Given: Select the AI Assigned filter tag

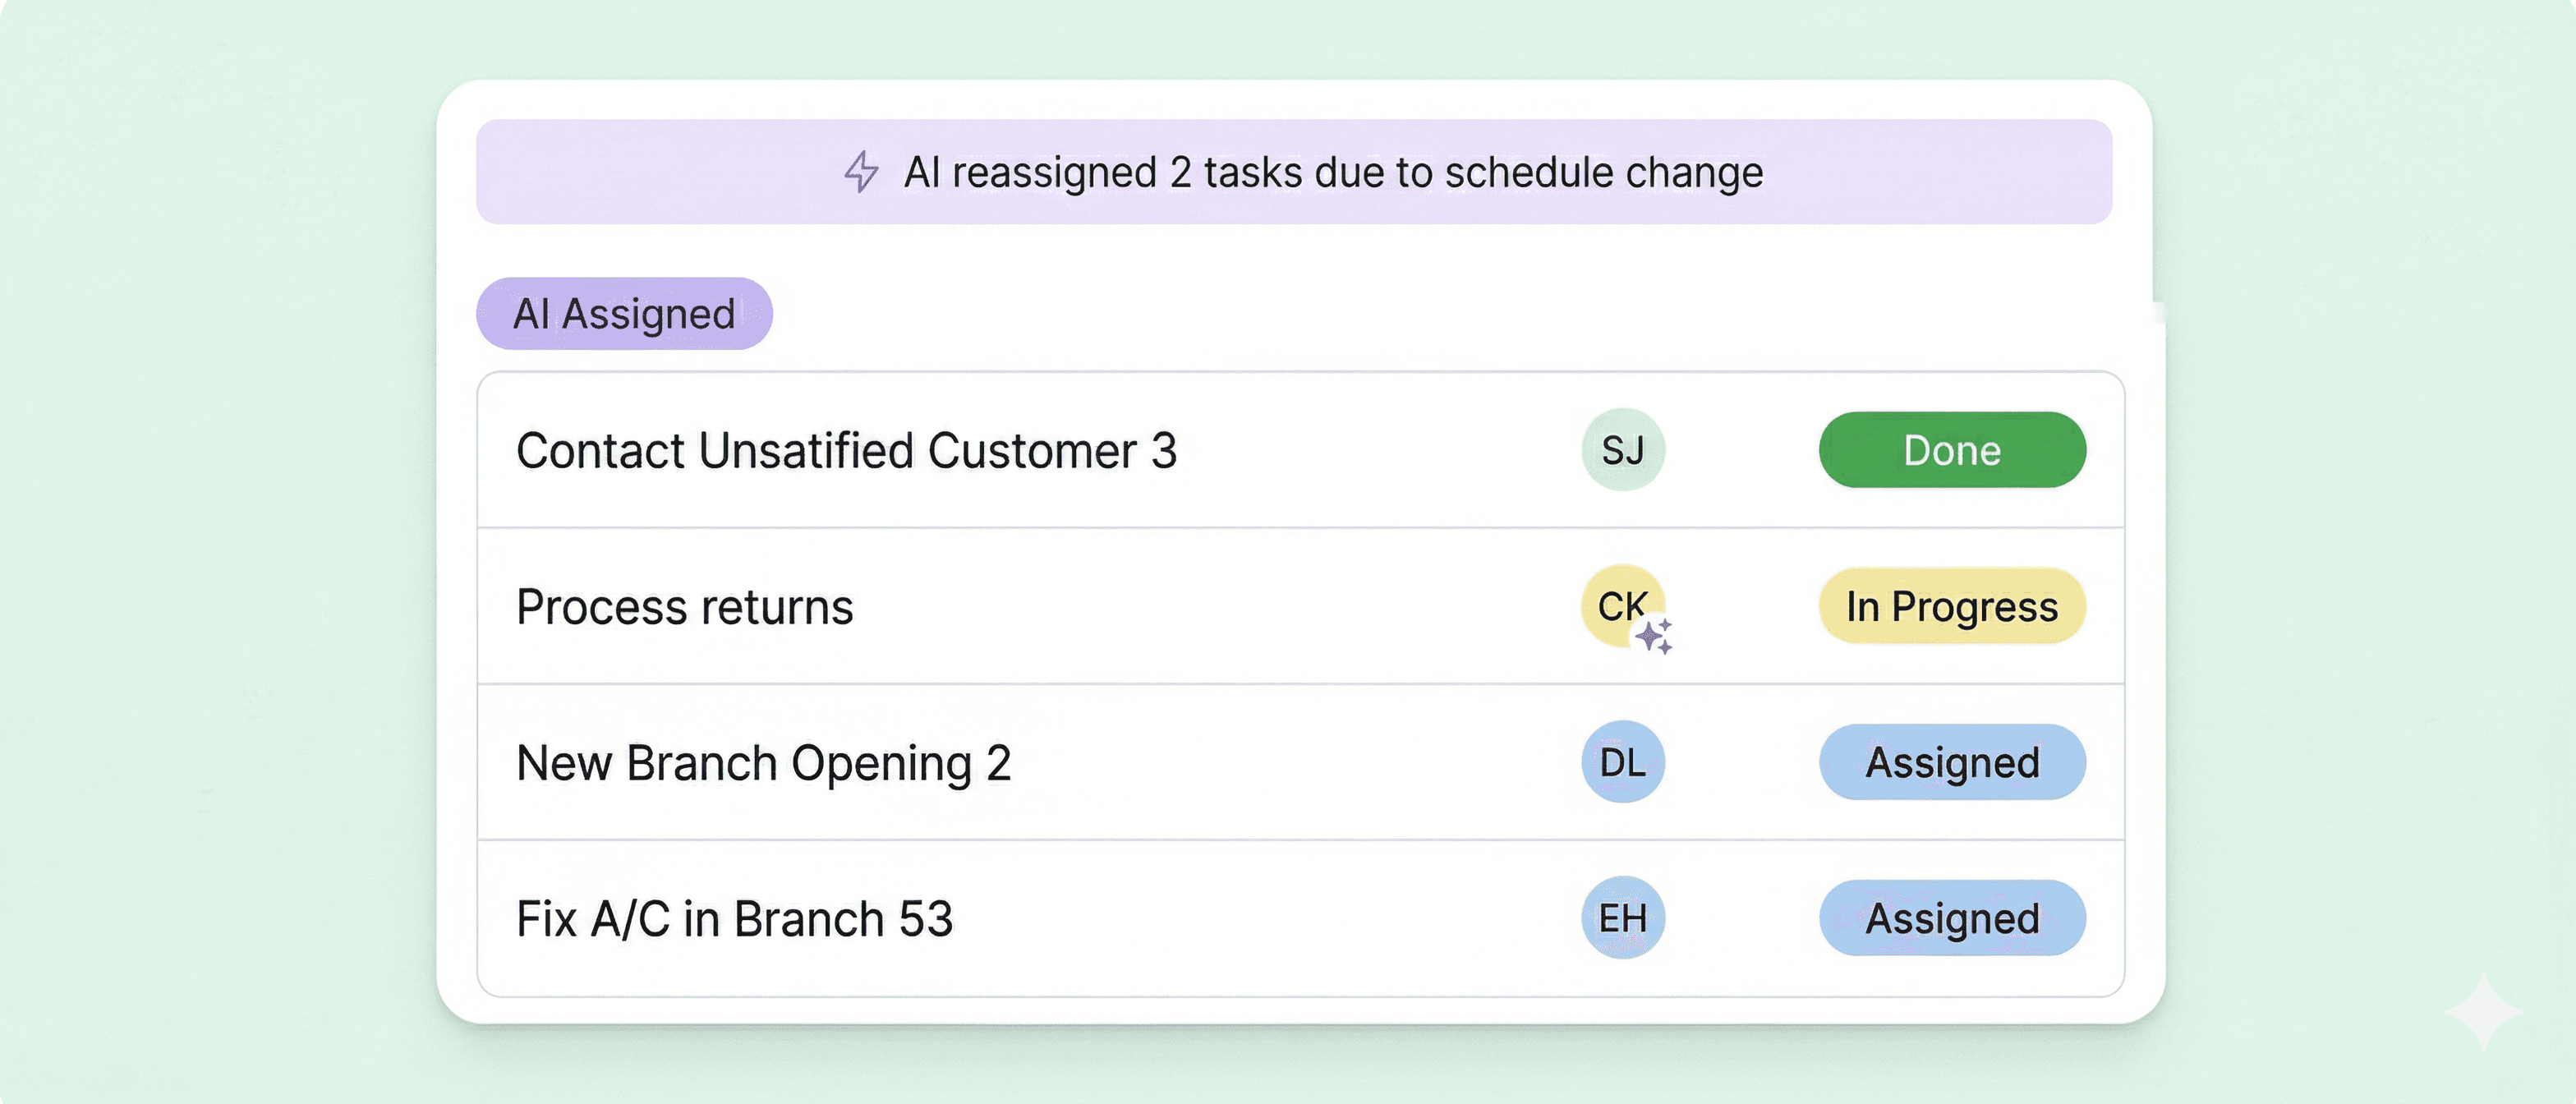Looking at the screenshot, I should point(624,314).
